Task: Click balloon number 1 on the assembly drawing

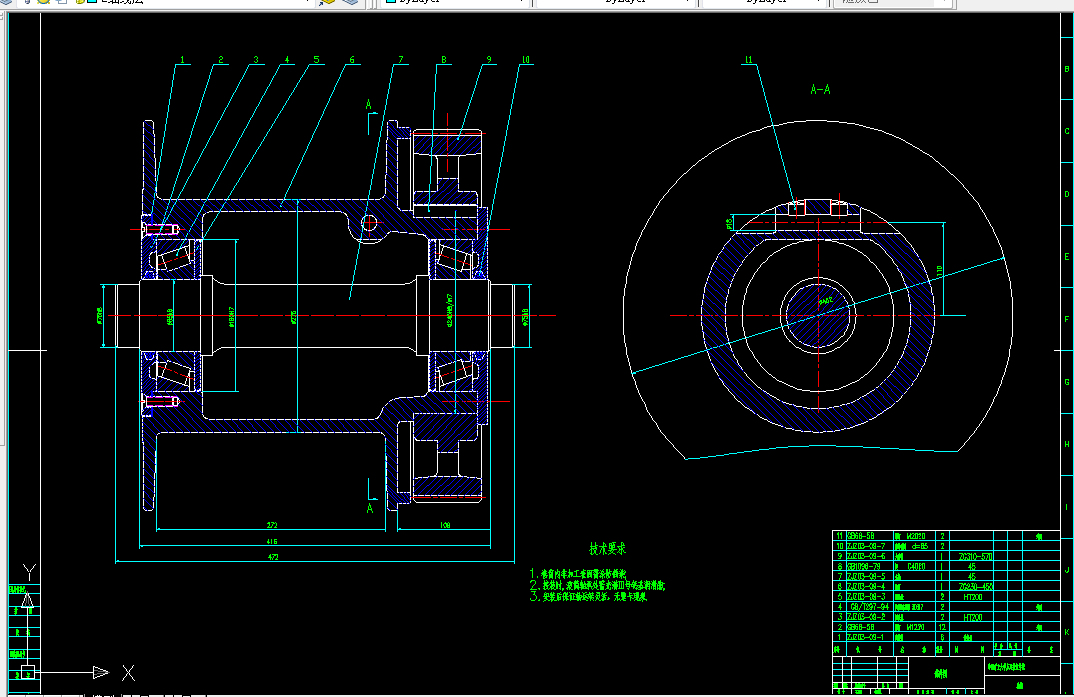Action: pos(182,60)
